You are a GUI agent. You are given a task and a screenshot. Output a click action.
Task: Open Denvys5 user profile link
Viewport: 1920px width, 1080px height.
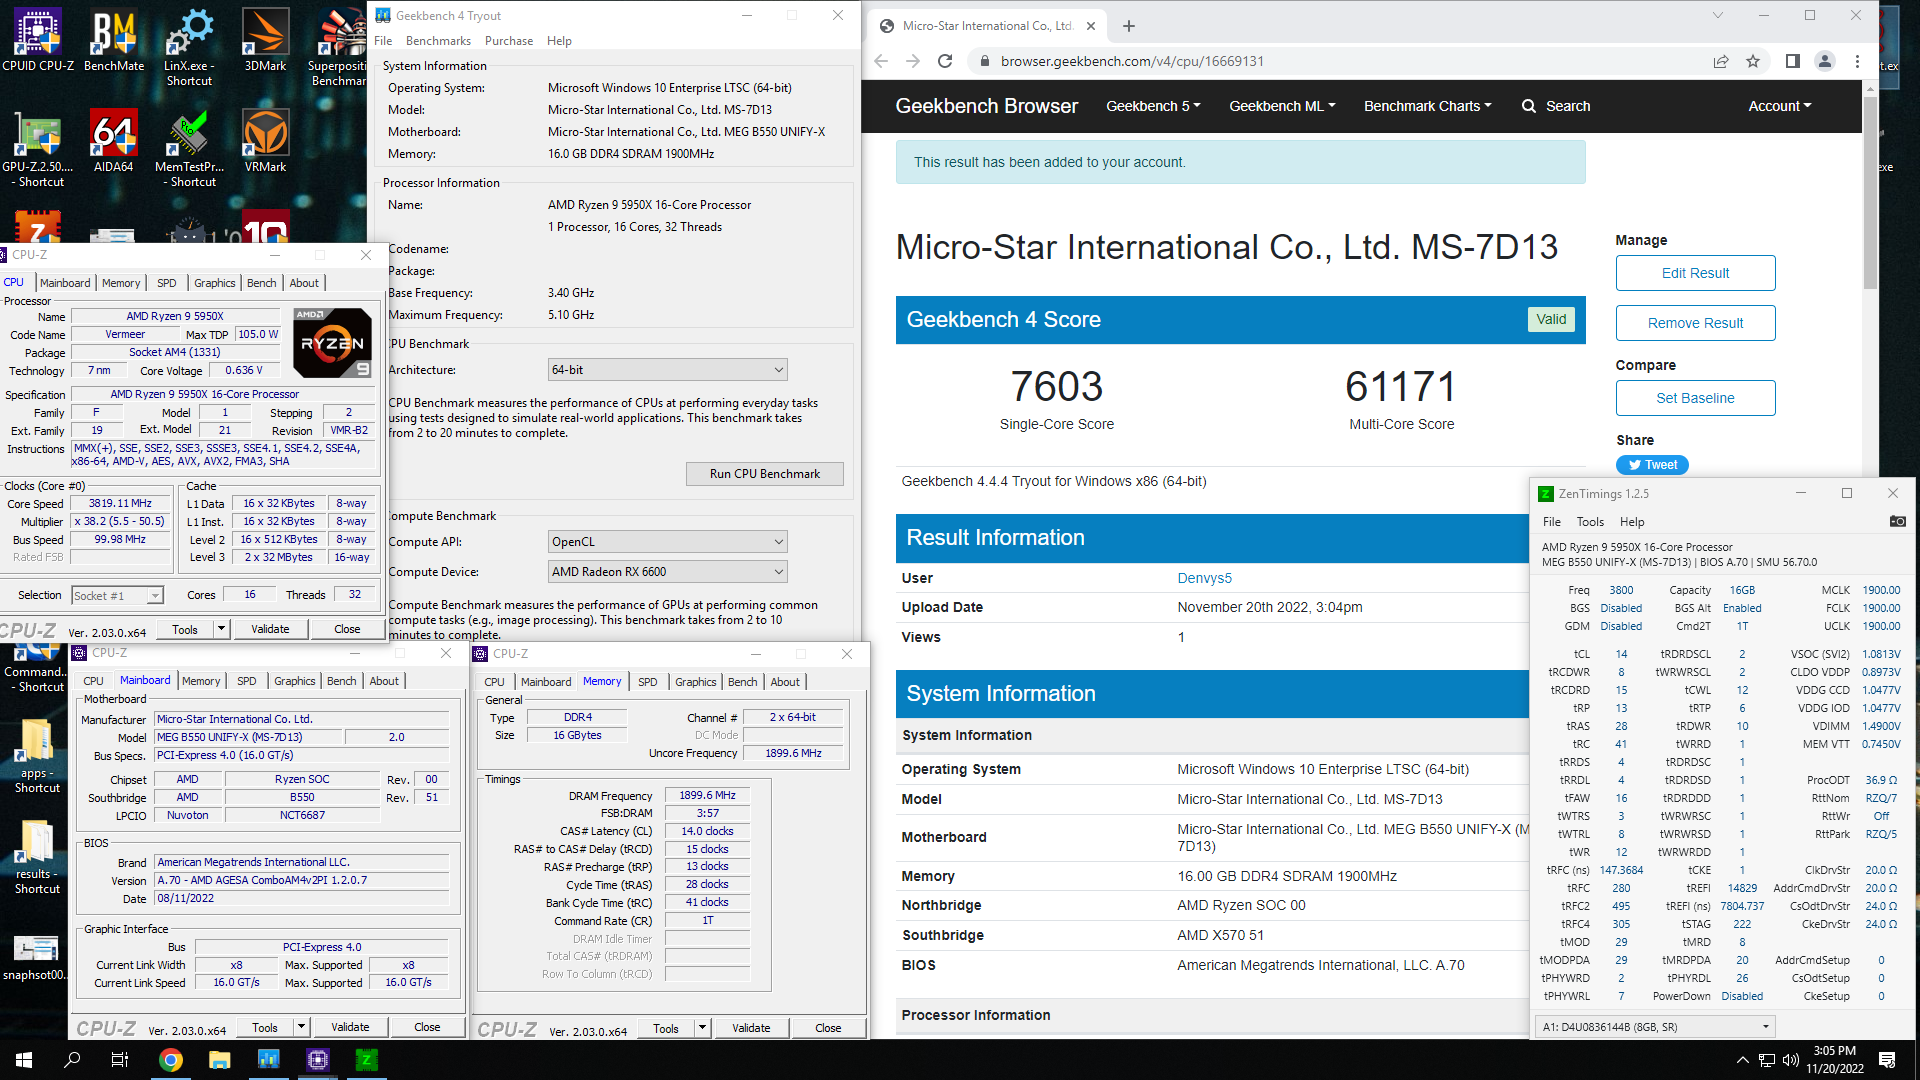click(1204, 578)
